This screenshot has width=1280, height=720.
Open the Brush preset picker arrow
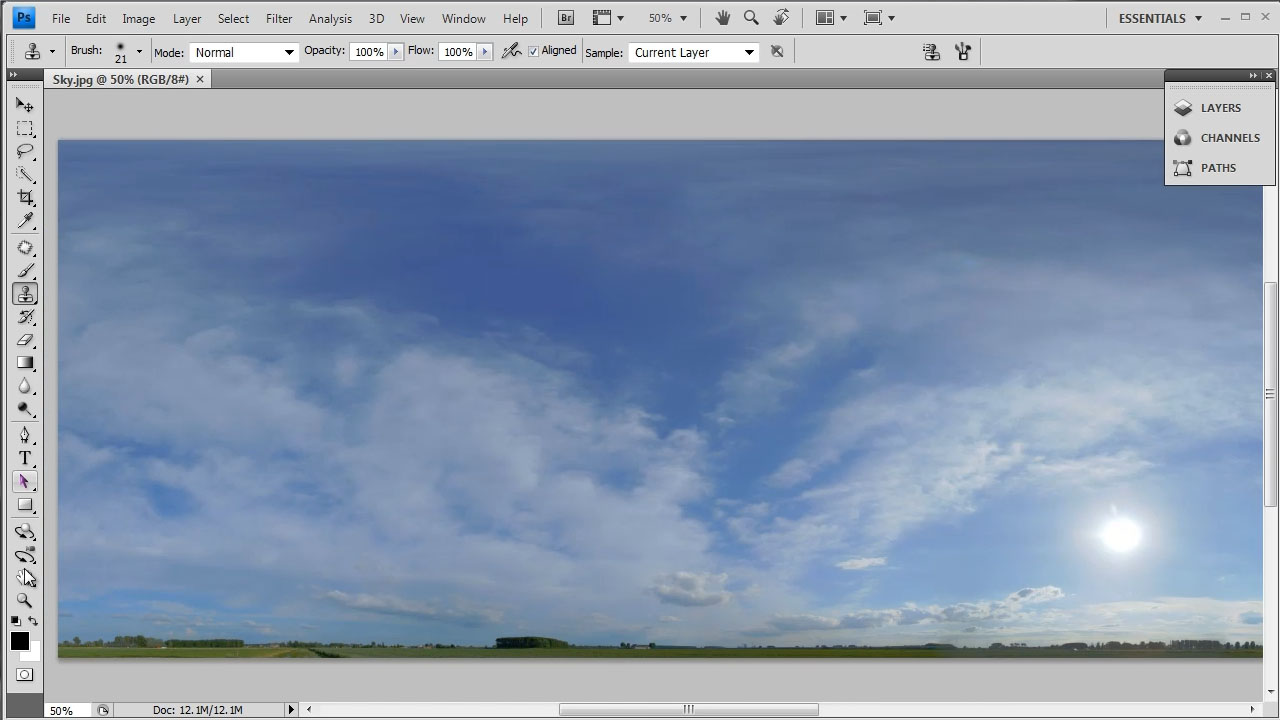(139, 52)
